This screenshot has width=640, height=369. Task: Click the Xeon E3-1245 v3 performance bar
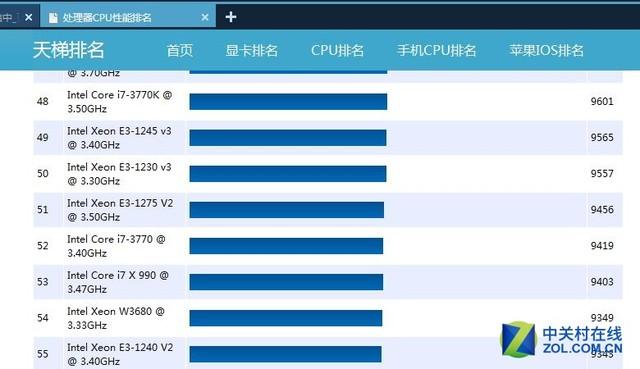click(x=288, y=138)
